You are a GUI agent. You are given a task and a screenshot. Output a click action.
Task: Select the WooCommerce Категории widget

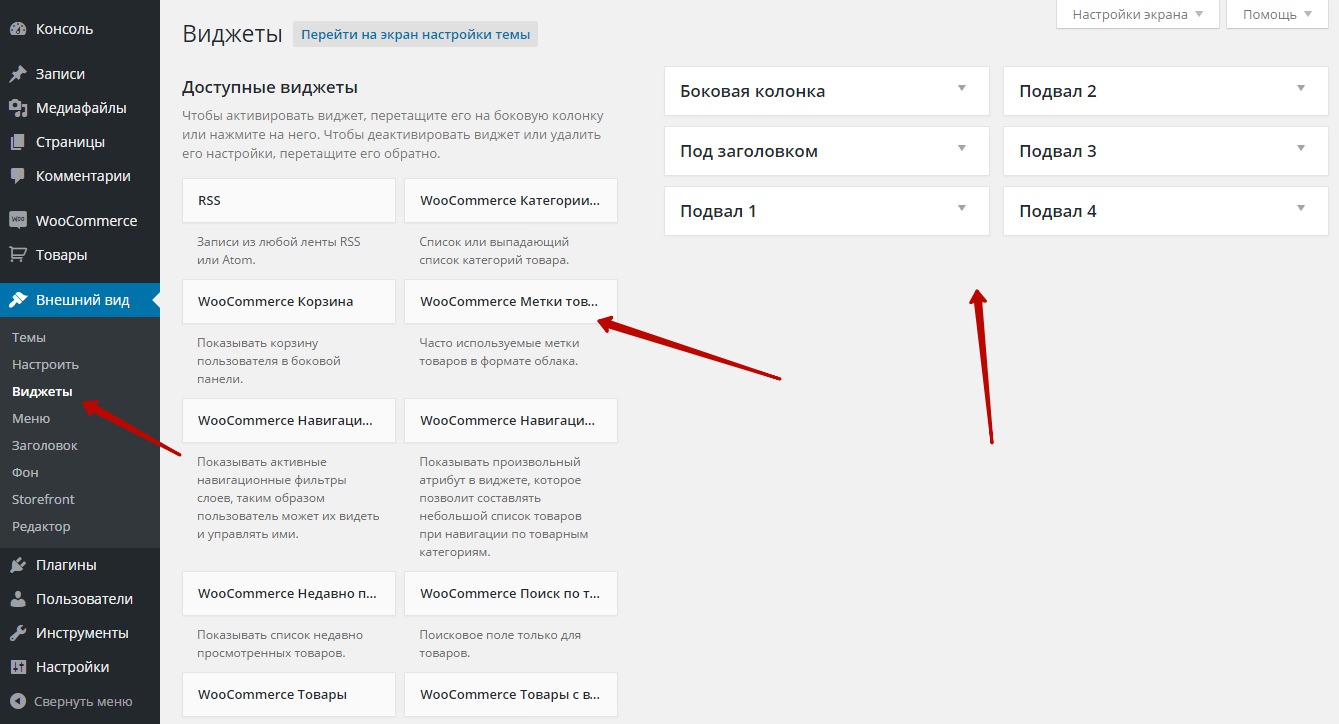point(511,201)
